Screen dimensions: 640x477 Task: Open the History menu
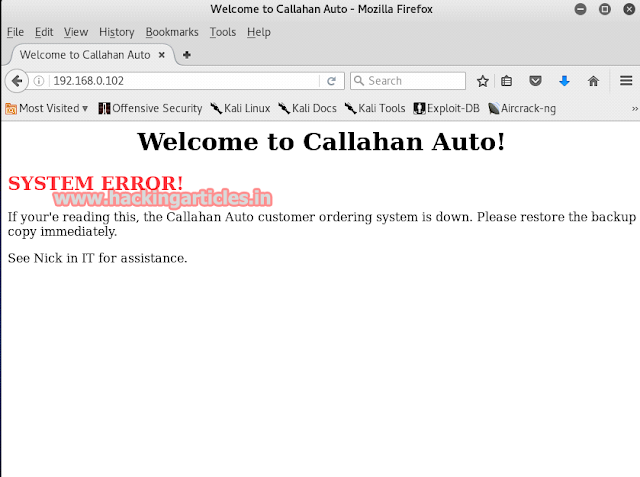(x=116, y=32)
